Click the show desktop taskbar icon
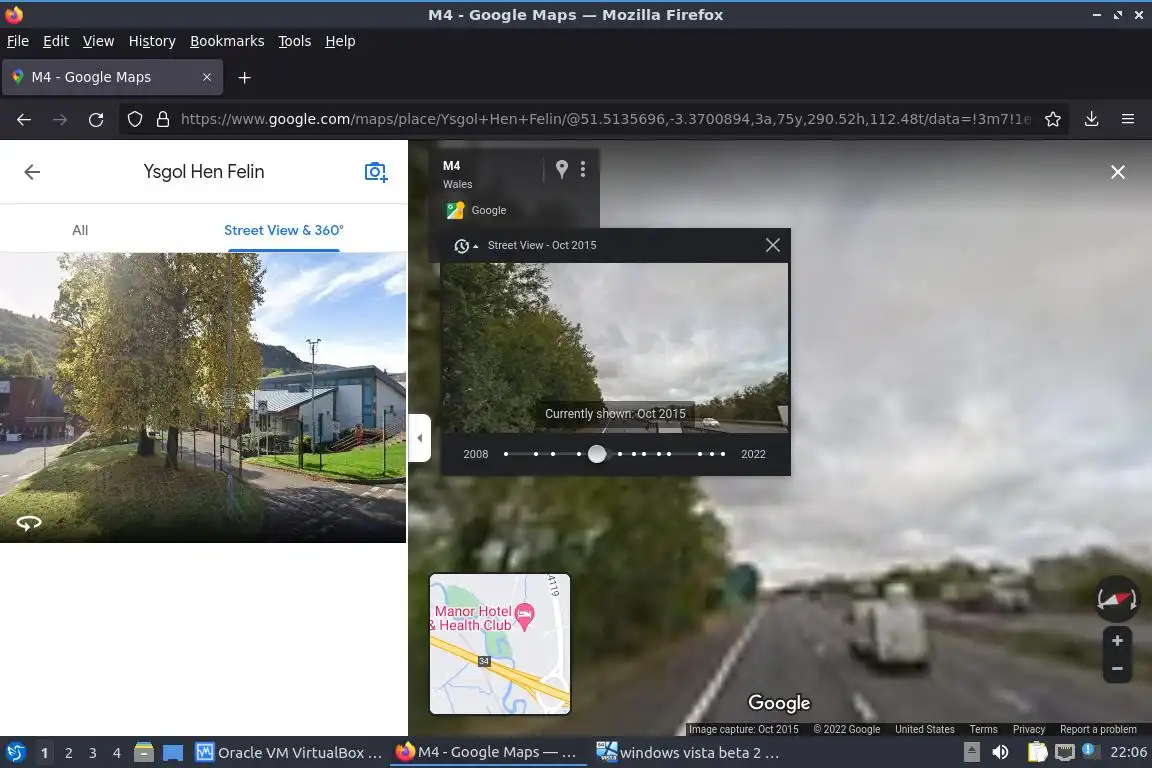 pos(173,753)
